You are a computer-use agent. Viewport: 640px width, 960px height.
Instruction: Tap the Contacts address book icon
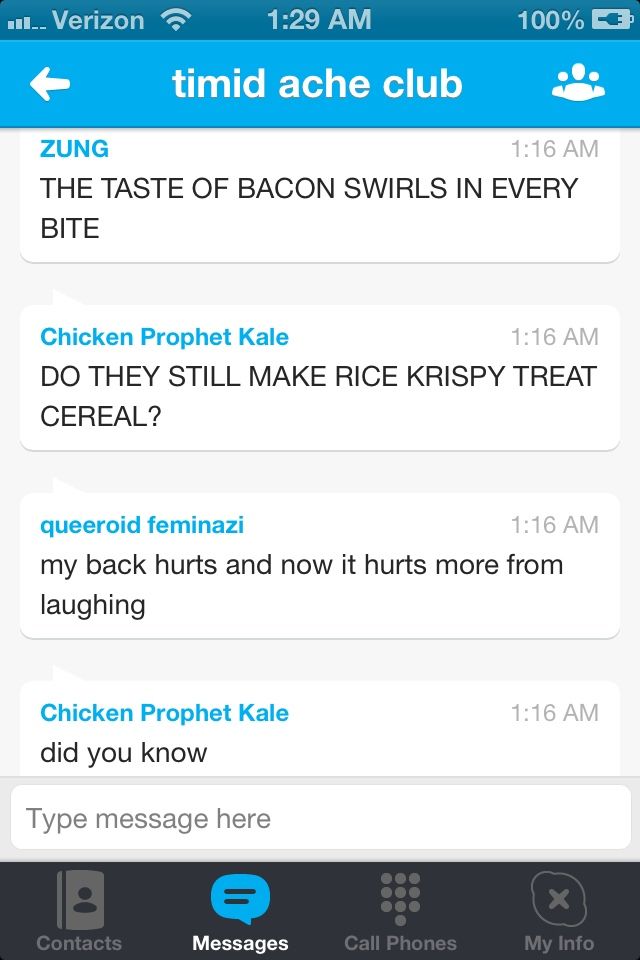[79, 898]
